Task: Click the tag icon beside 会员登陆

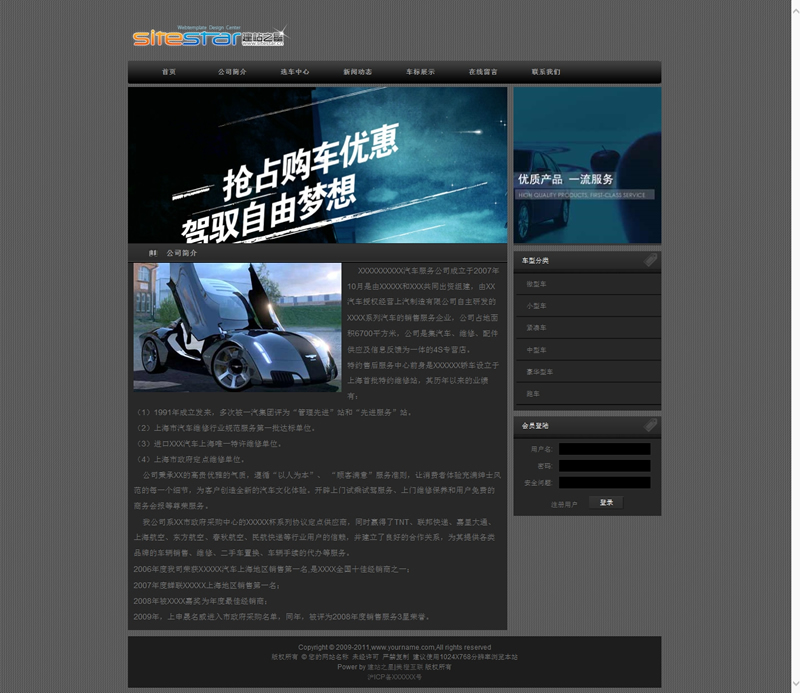Action: 650,426
